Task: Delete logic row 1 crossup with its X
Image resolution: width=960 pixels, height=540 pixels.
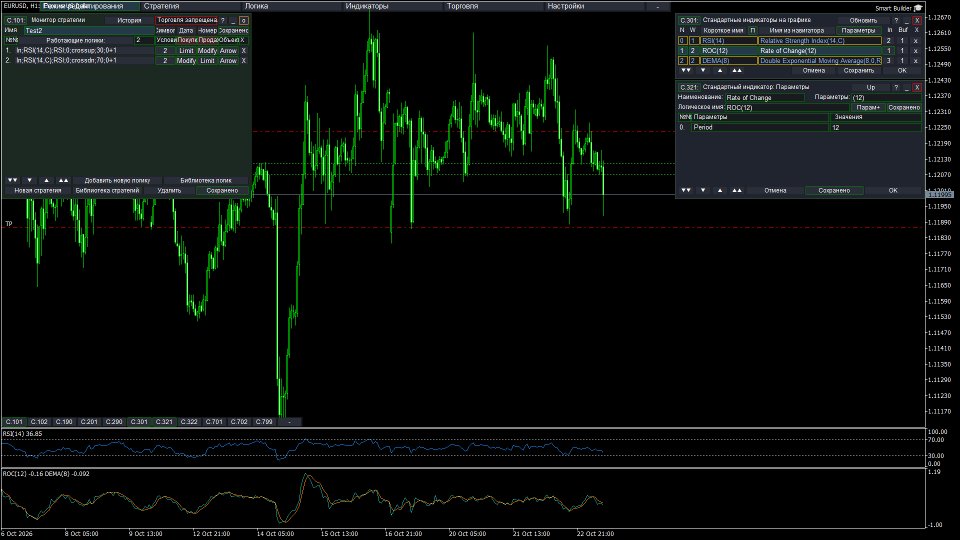Action: pyautogui.click(x=244, y=51)
